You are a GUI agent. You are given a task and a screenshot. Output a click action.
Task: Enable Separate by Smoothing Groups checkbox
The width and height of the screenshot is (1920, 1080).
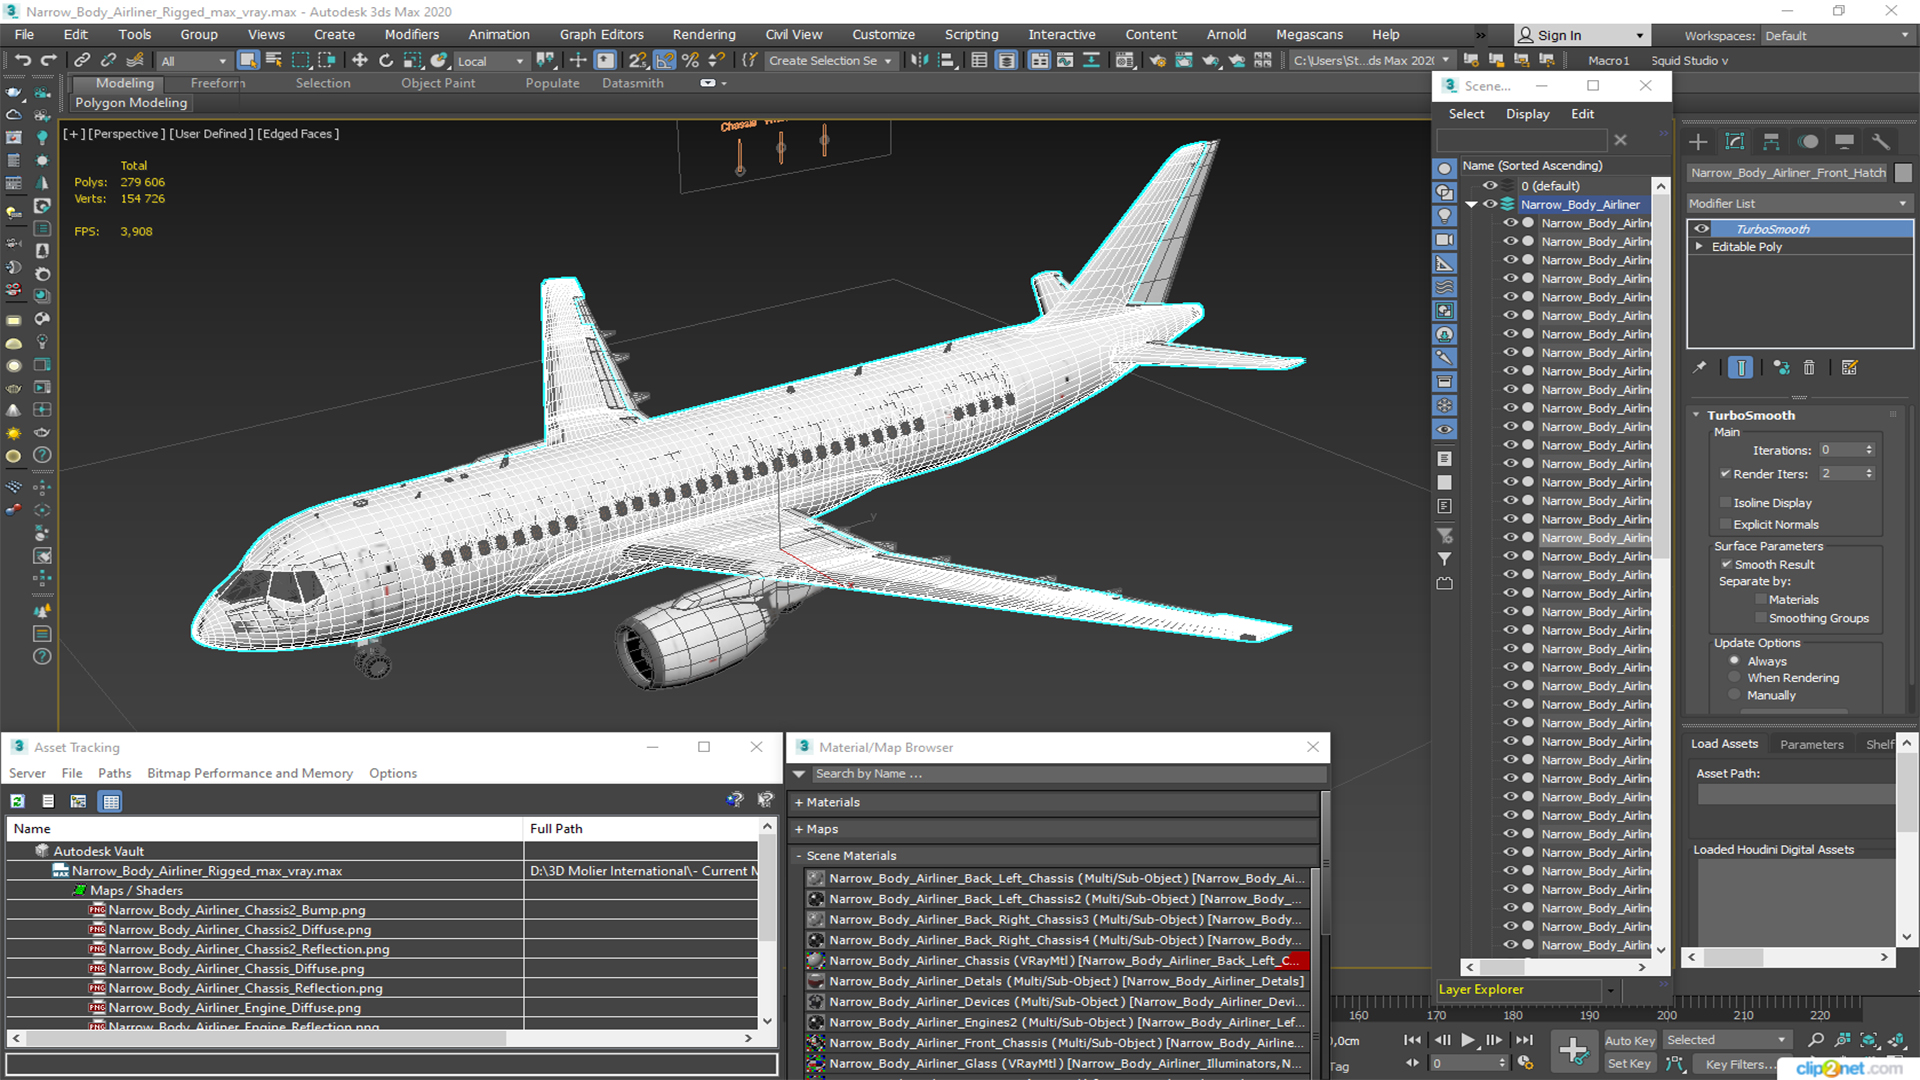[x=1761, y=619]
